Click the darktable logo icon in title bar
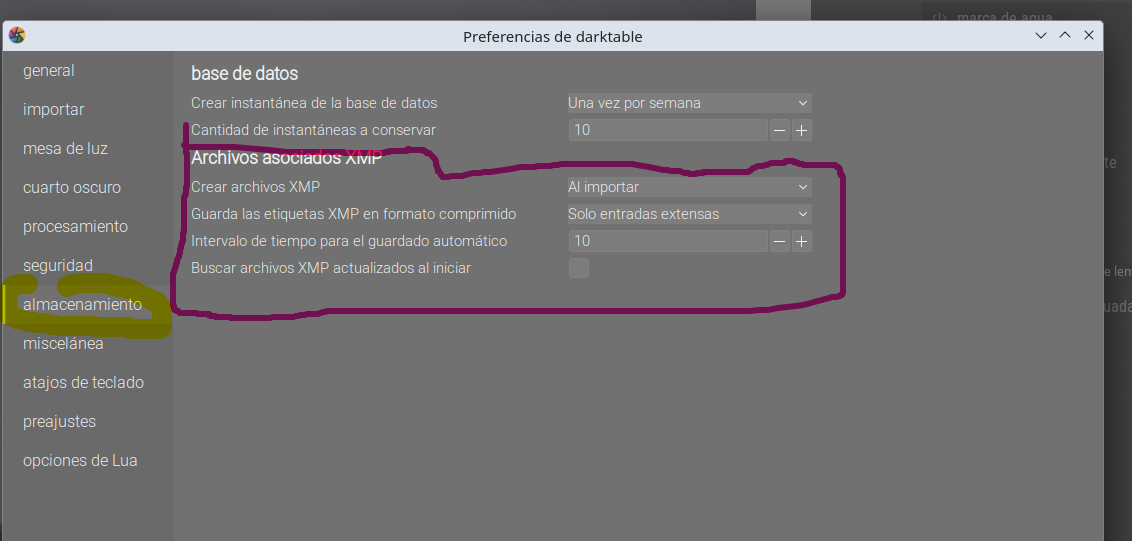1132x541 pixels. [x=17, y=36]
